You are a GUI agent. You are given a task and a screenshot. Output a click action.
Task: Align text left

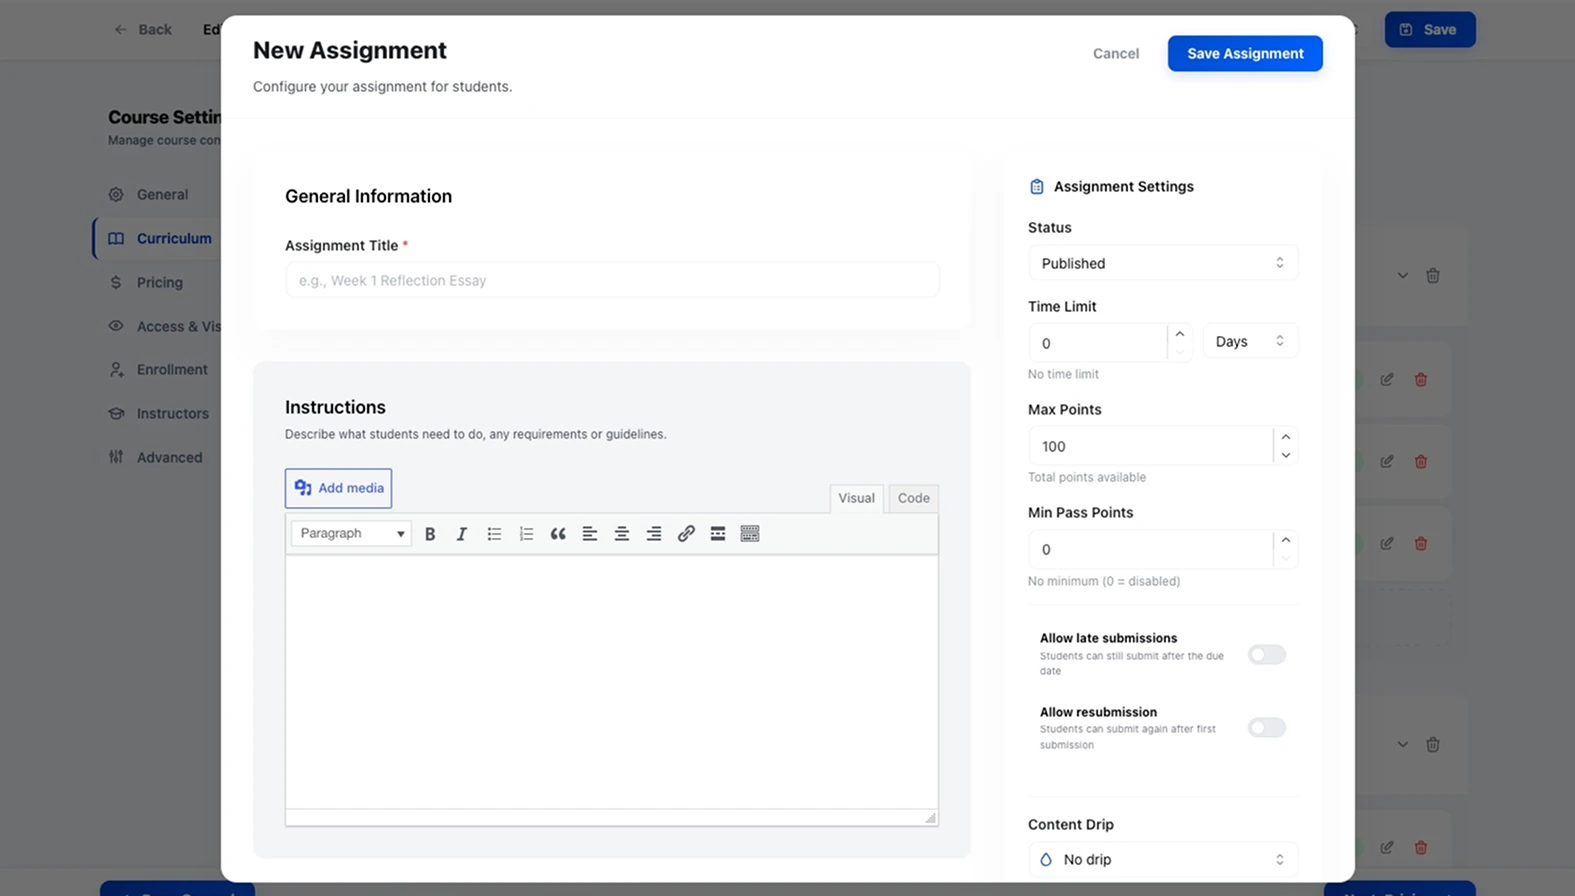(590, 534)
